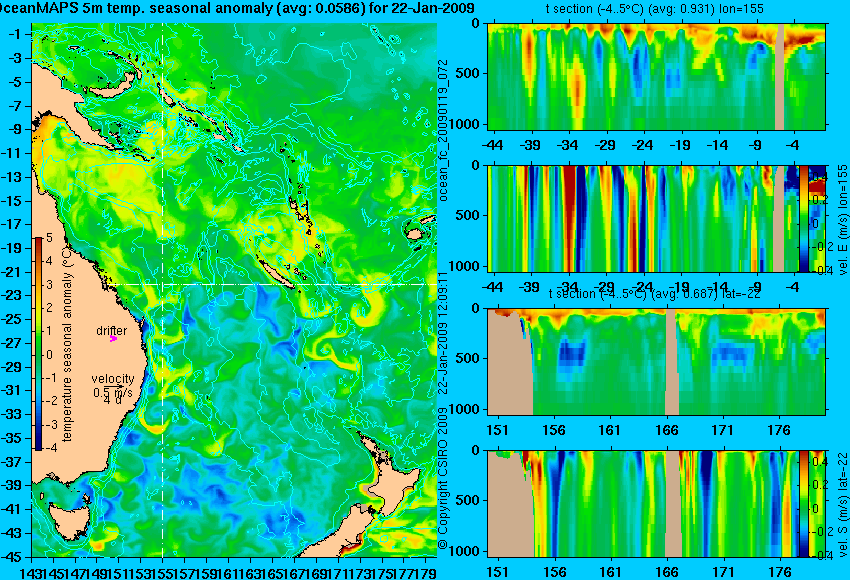Click the '166' tick under the lat=-22 temperature section
850x580 pixels.
pos(667,430)
